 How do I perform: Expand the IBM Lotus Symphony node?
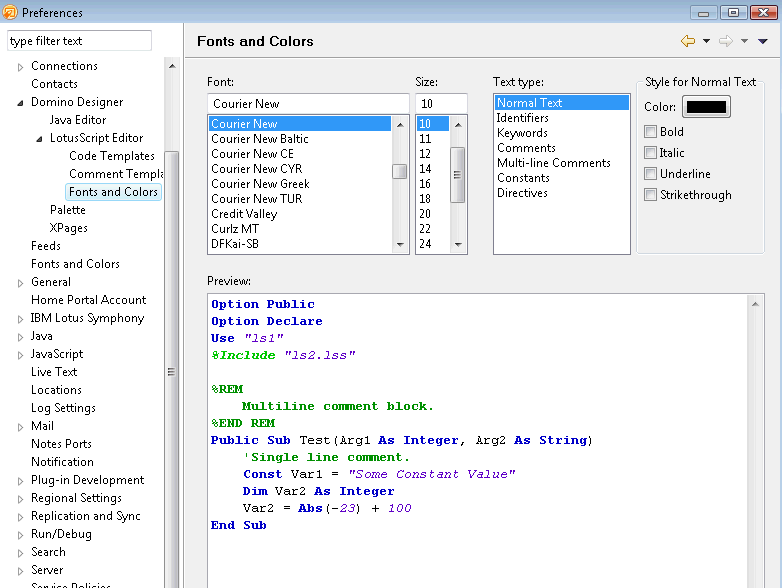click(x=20, y=319)
